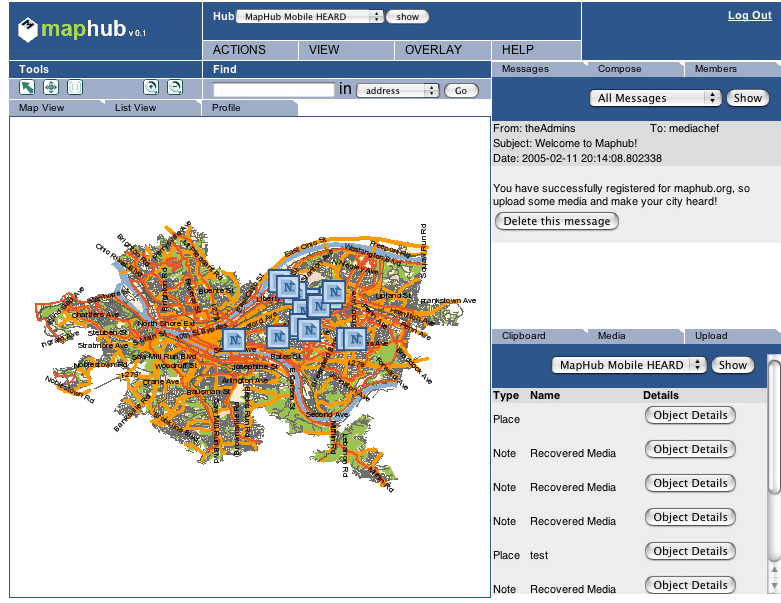The image size is (781, 603).
Task: Click the 'From: theAdmins' text
Action: point(534,128)
